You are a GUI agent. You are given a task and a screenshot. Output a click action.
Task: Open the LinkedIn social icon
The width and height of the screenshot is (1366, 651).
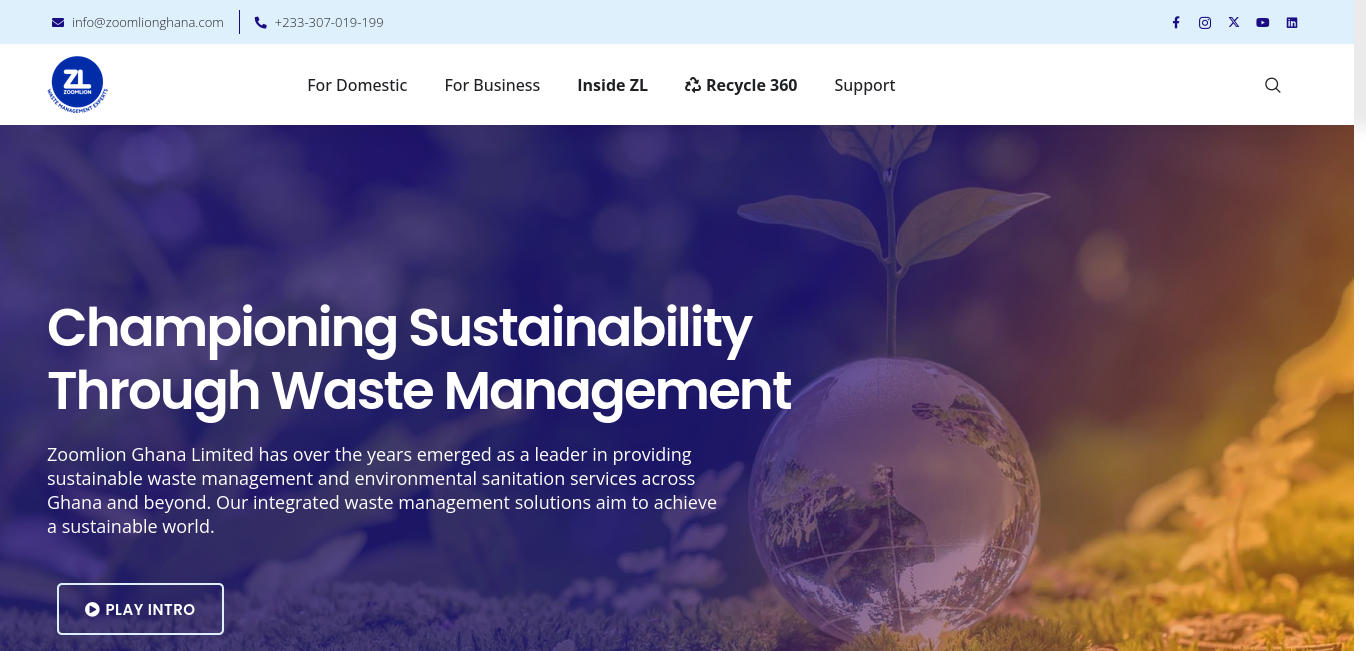point(1292,22)
